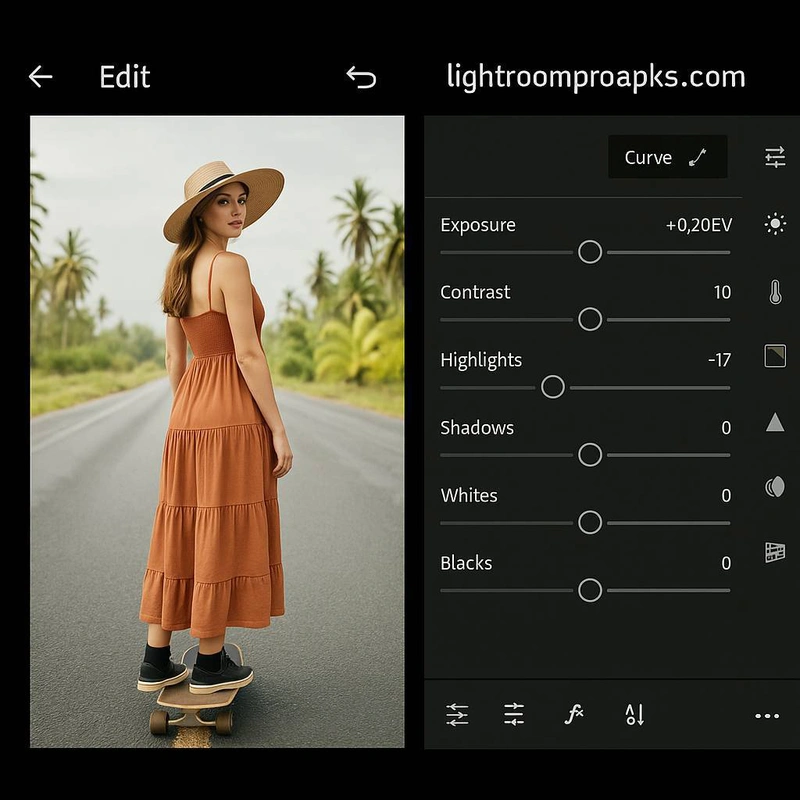800x800 pixels.
Task: Select the Color panel thermometer icon
Action: 775,290
